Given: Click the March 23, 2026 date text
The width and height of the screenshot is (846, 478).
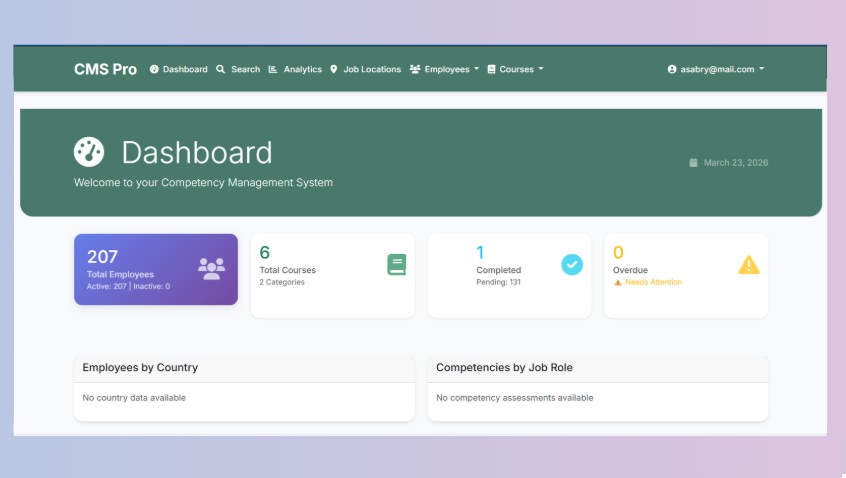Looking at the screenshot, I should tap(735, 162).
